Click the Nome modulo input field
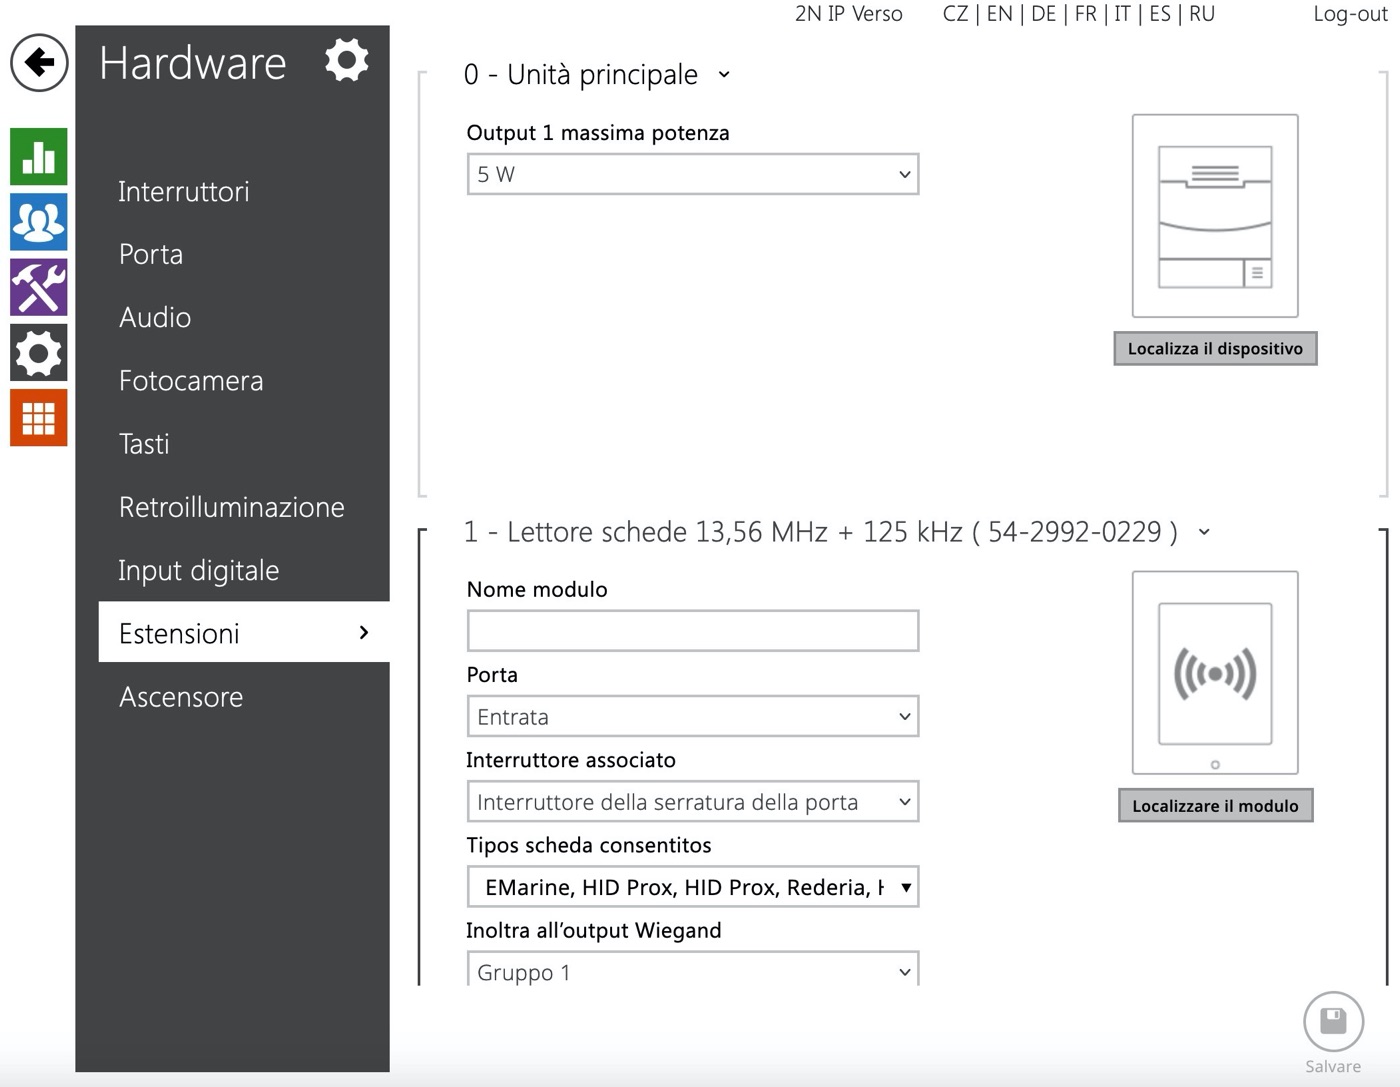 [x=693, y=631]
